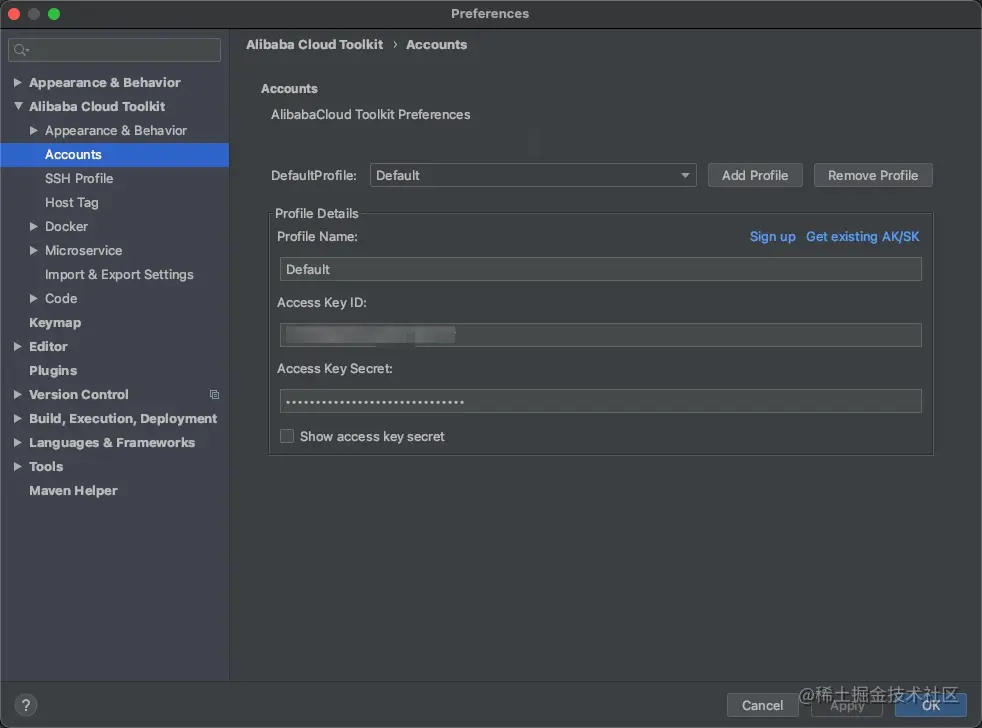Click the OK button

pyautogui.click(x=931, y=705)
